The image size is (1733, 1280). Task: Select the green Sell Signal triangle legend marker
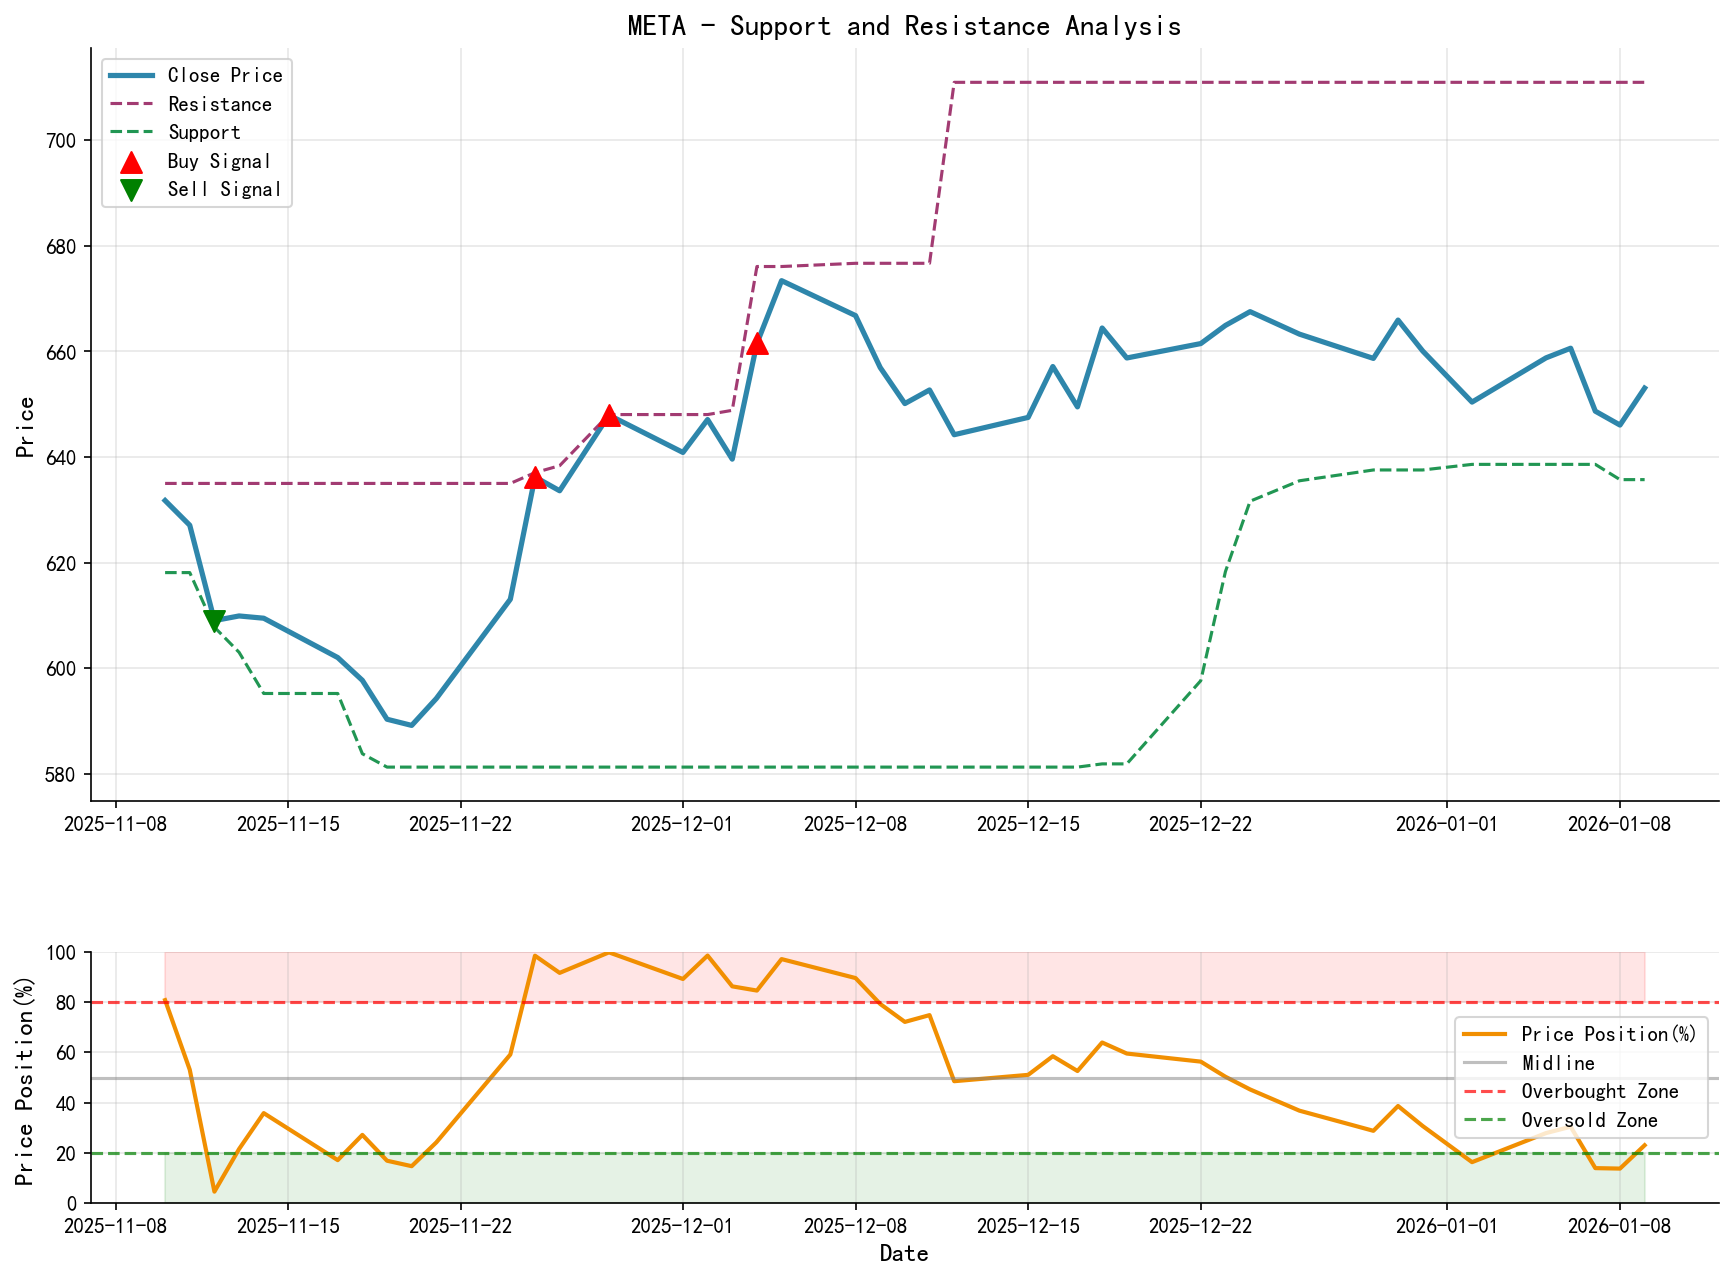click(x=131, y=189)
